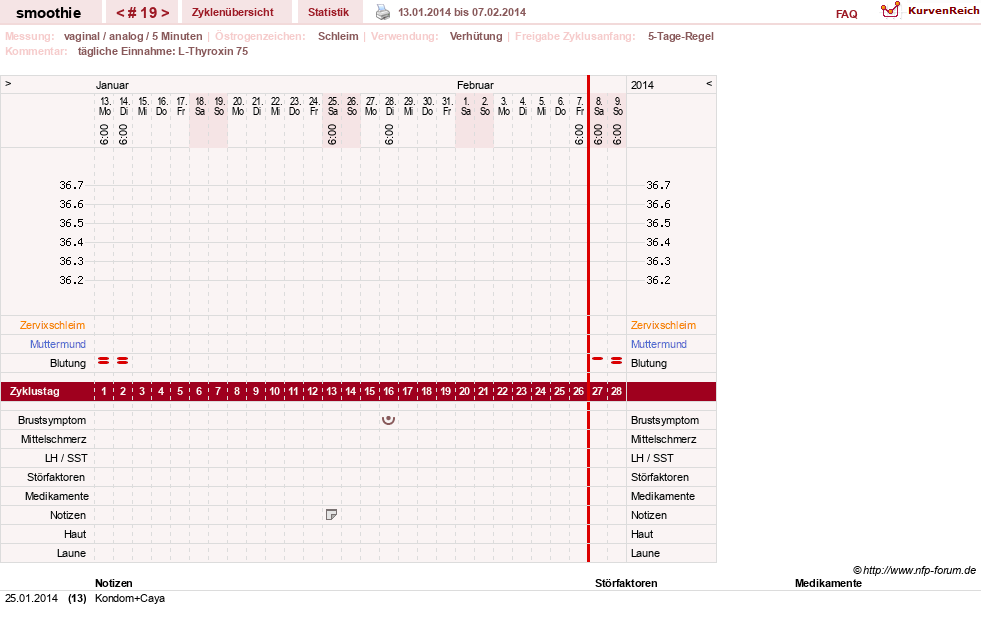981x622 pixels.
Task: Go to next cycle with the right arrow beside #19
Action: [x=165, y=13]
